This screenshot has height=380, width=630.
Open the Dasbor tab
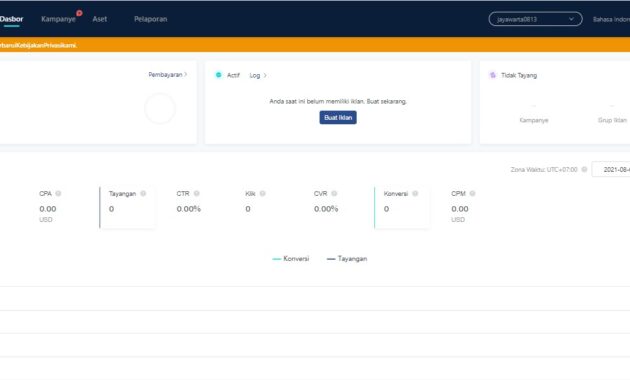(x=11, y=19)
